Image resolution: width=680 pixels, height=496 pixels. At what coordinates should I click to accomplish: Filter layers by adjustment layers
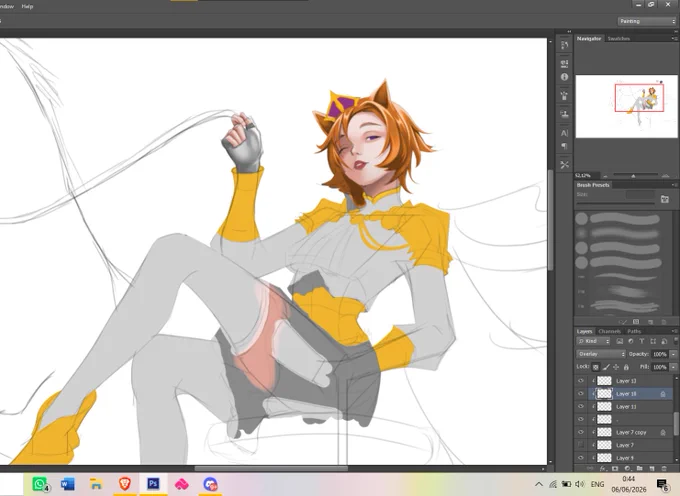coord(631,341)
